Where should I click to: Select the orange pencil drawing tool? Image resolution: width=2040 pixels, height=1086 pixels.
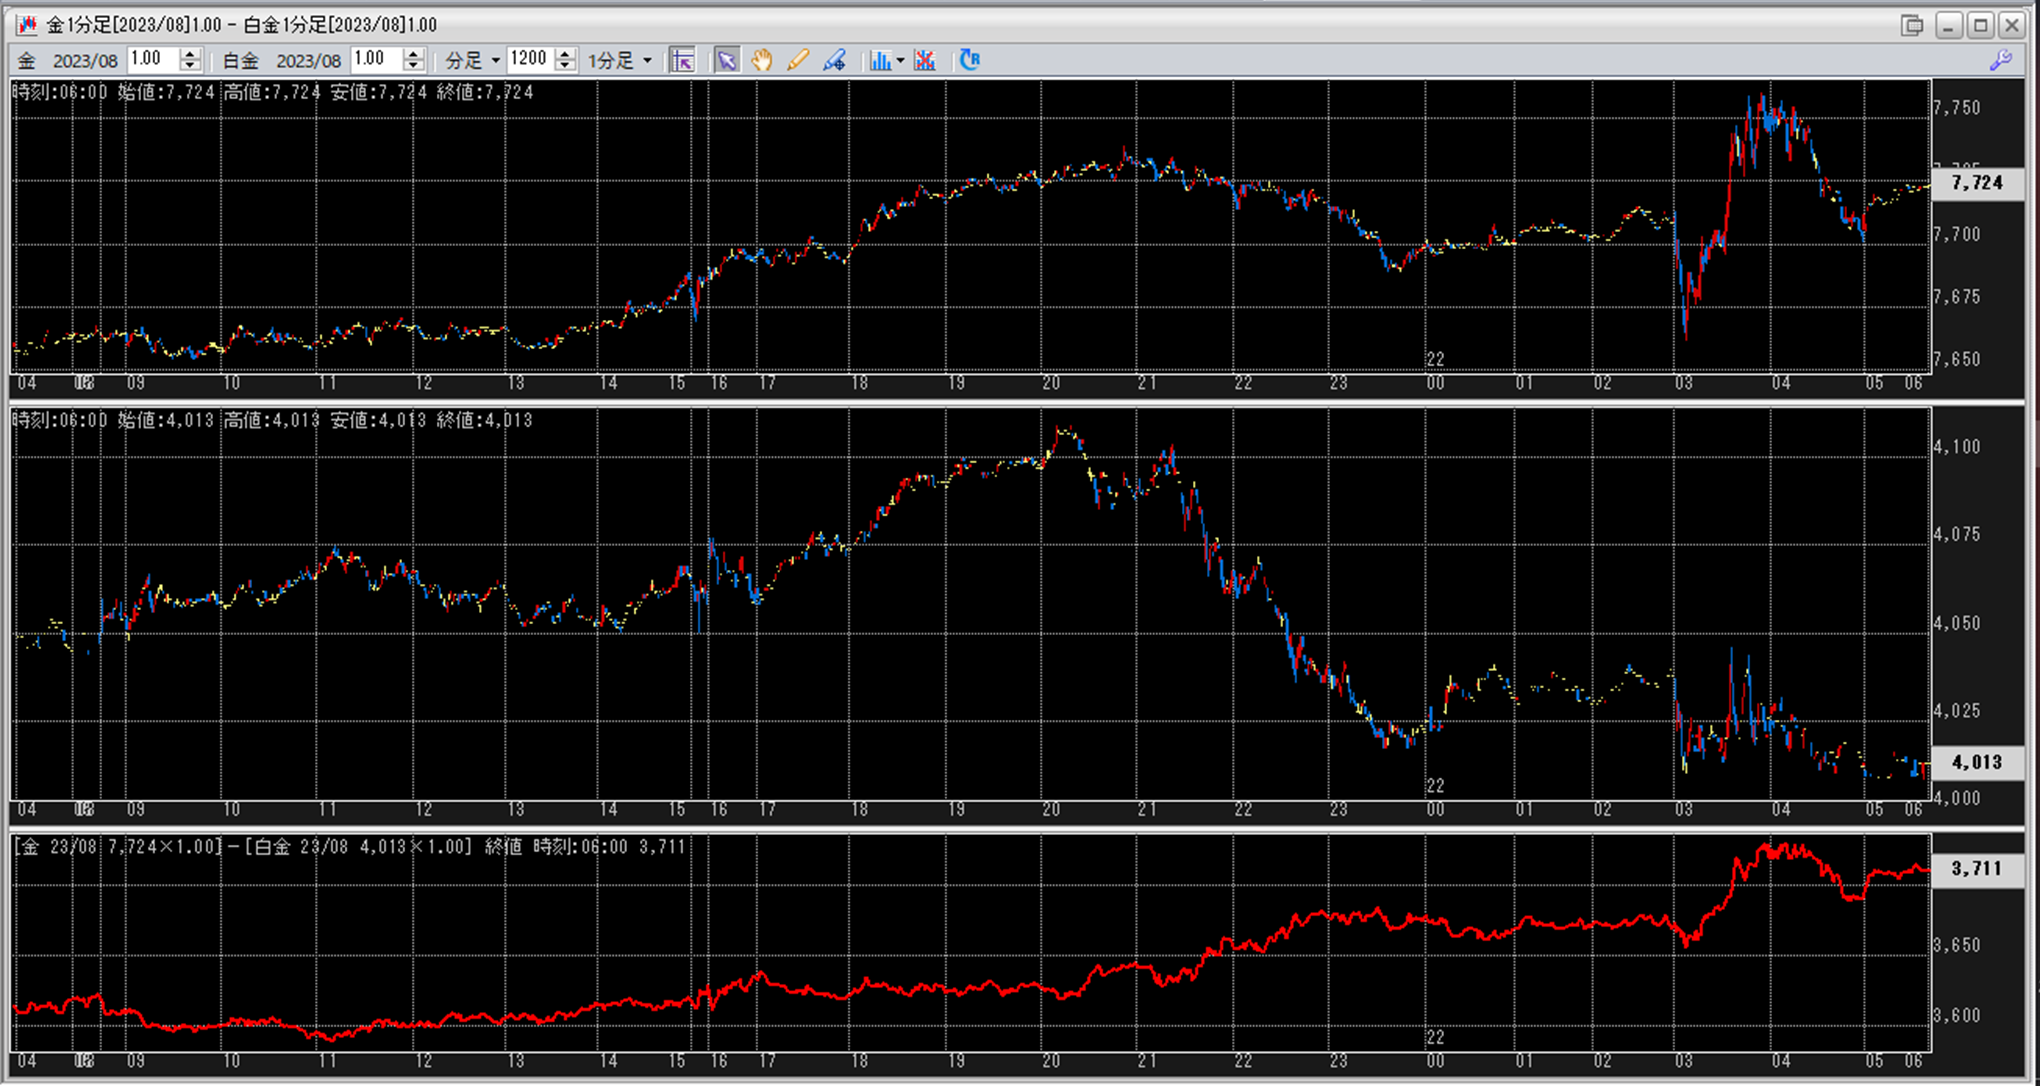click(797, 60)
